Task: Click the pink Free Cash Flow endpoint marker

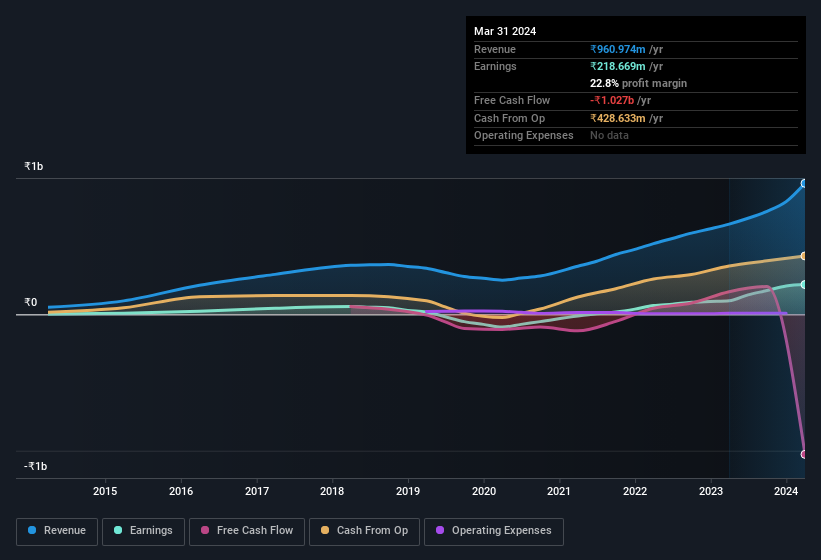Action: coord(804,454)
